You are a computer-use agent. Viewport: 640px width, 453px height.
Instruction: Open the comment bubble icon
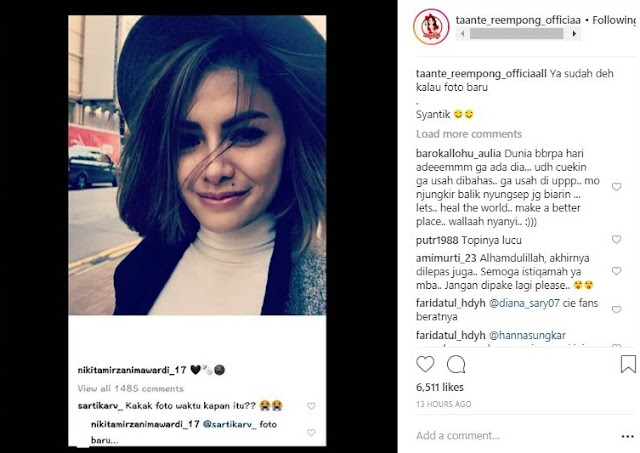456,364
